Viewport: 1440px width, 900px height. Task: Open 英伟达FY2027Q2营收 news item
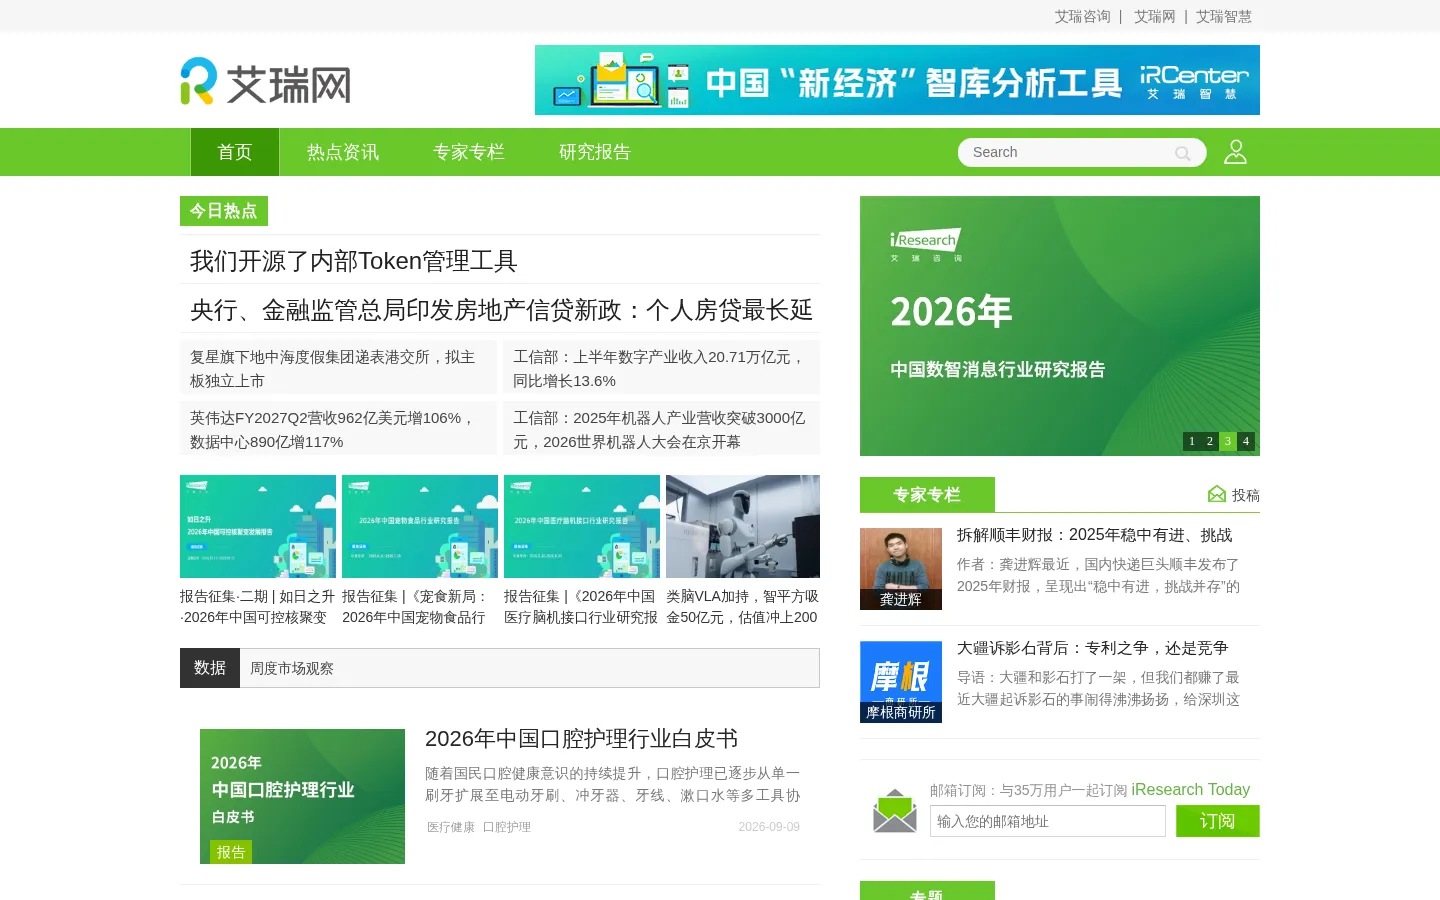coord(338,430)
